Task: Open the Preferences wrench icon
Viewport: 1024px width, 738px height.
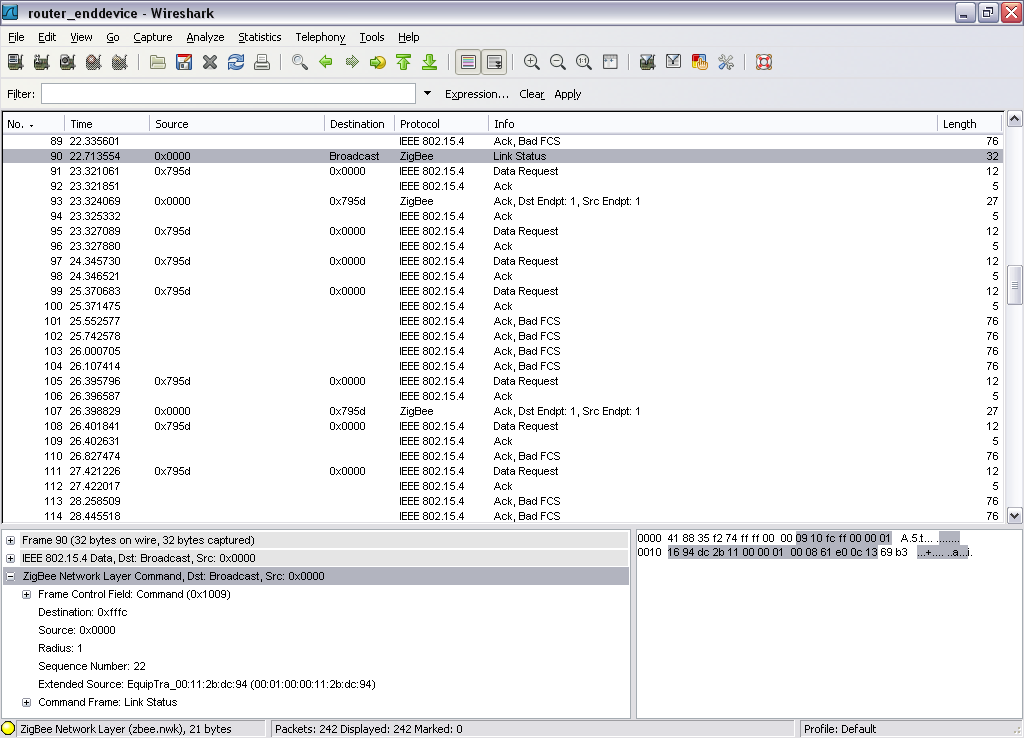Action: click(x=727, y=61)
